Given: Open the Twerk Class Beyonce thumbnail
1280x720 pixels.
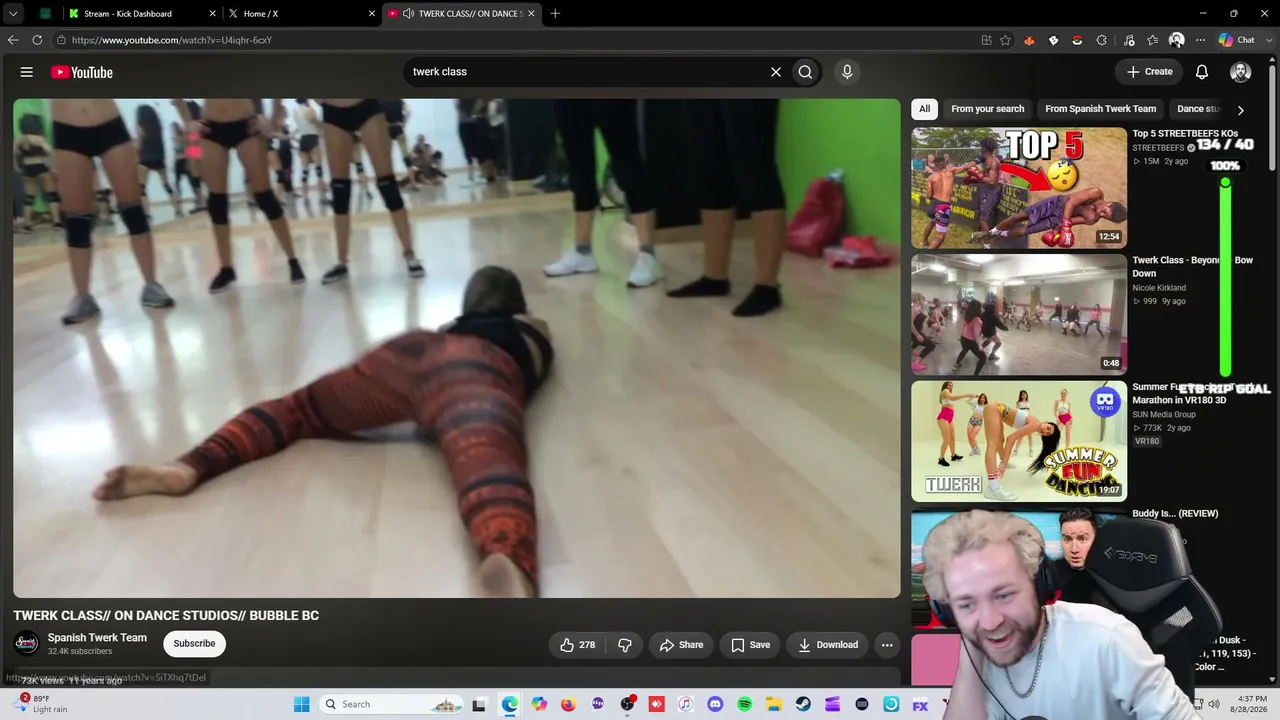Looking at the screenshot, I should 1019,315.
